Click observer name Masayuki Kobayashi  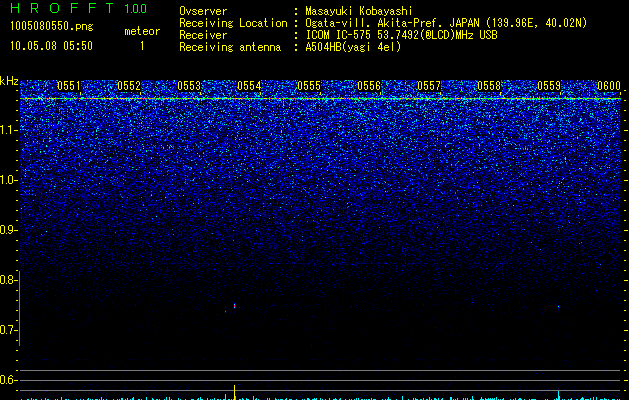click(x=359, y=11)
